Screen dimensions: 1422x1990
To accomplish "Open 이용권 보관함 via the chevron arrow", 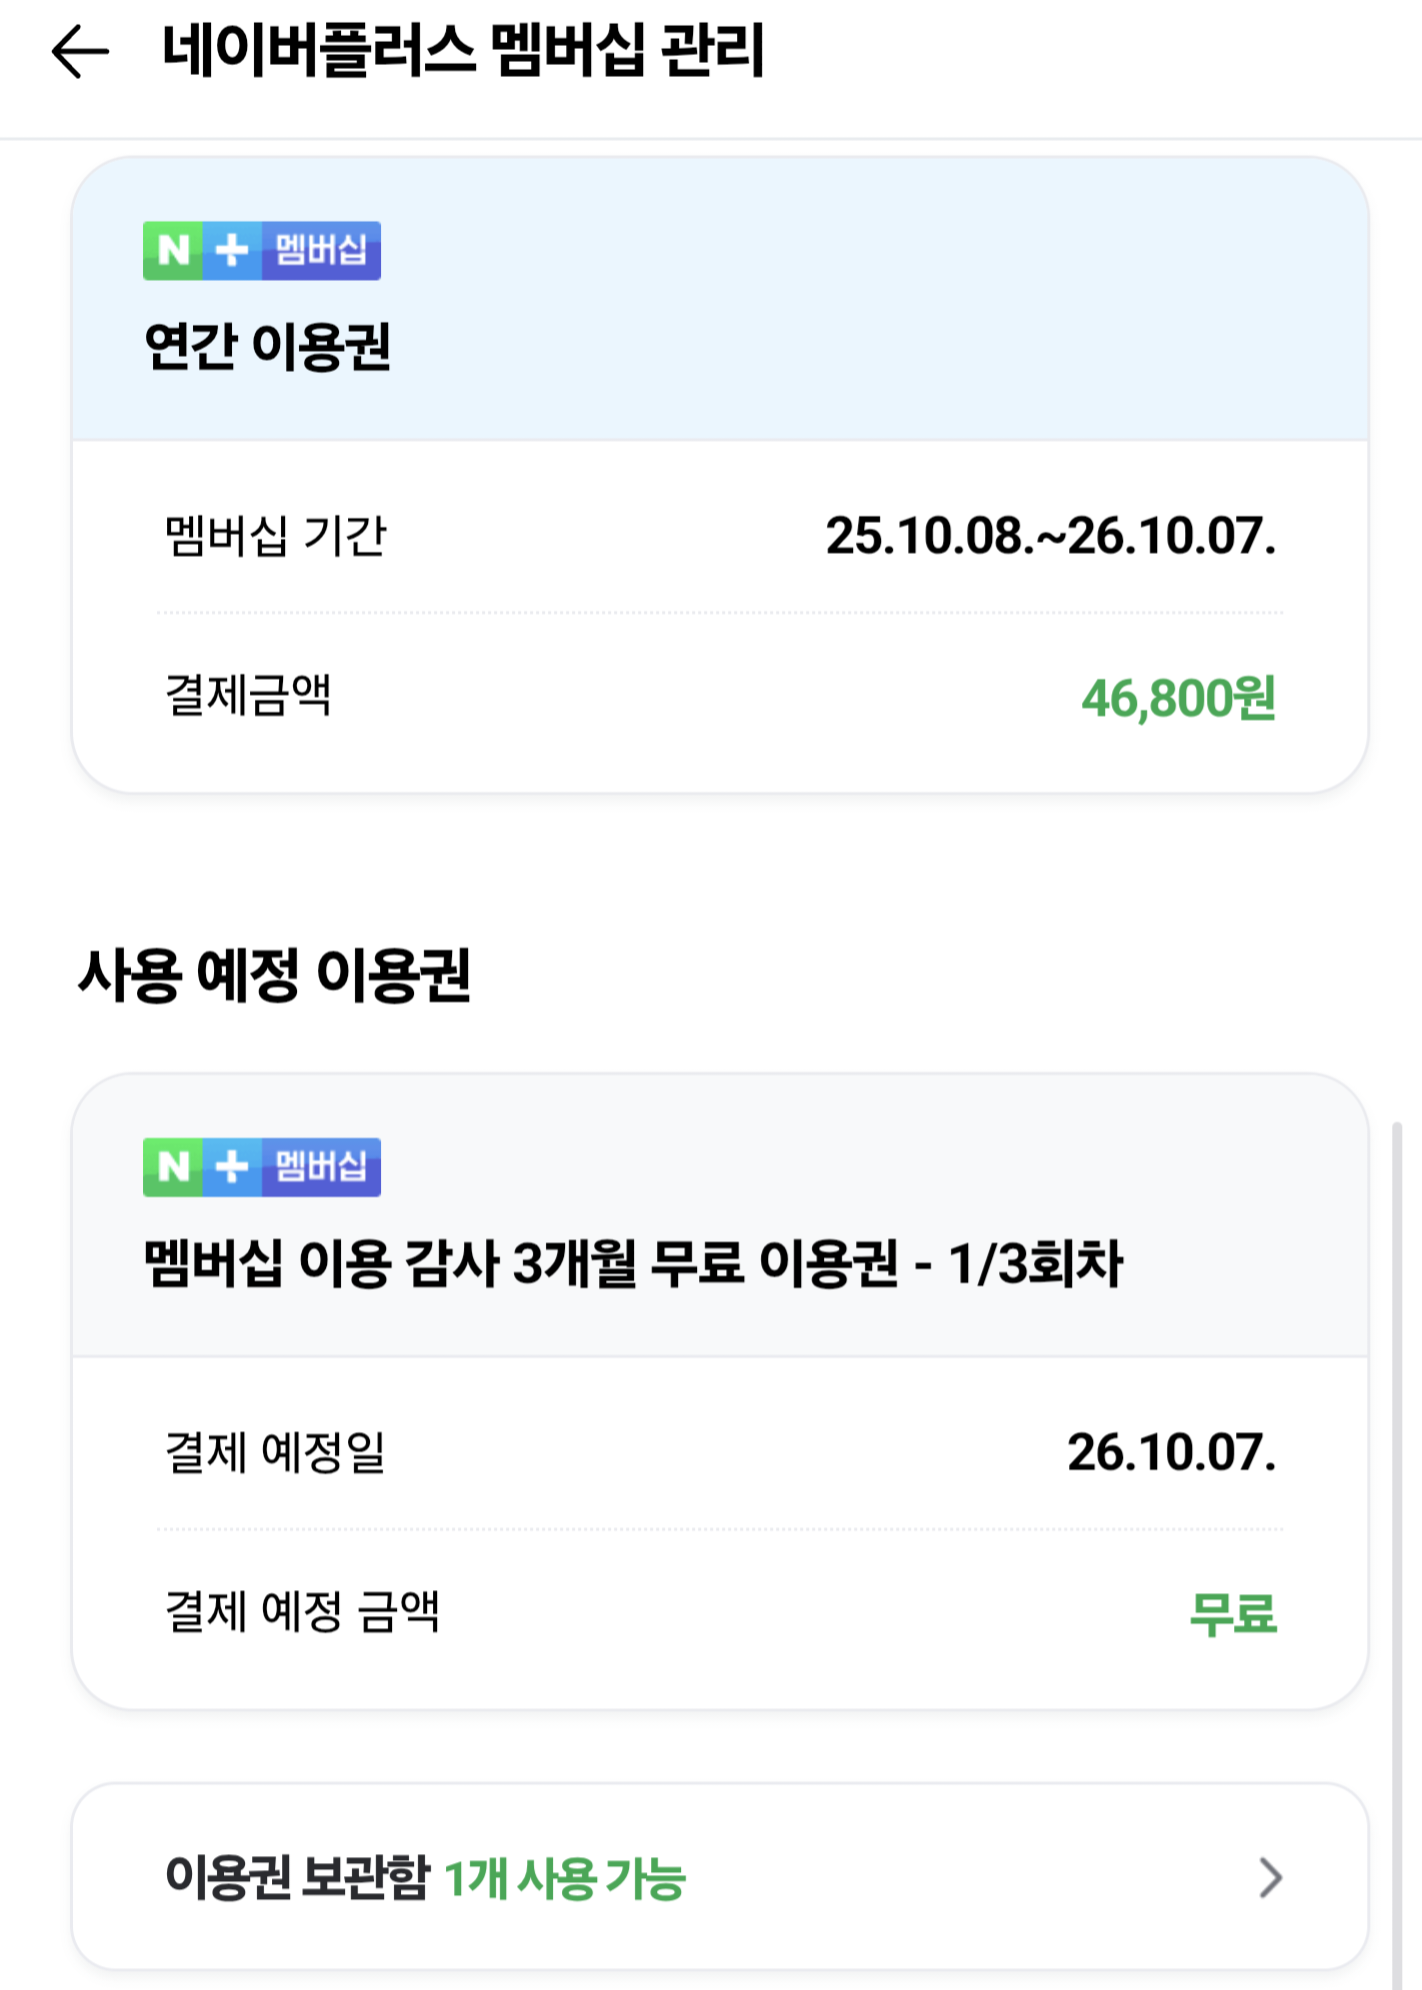I will [1270, 1877].
